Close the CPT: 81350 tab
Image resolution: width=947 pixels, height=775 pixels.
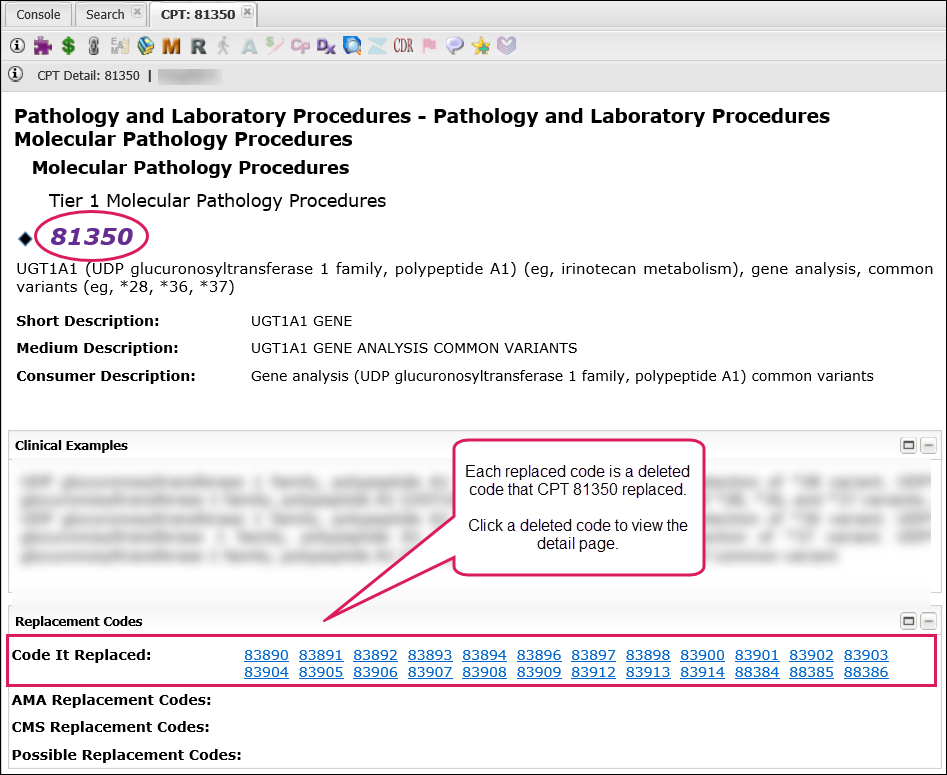pos(247,13)
